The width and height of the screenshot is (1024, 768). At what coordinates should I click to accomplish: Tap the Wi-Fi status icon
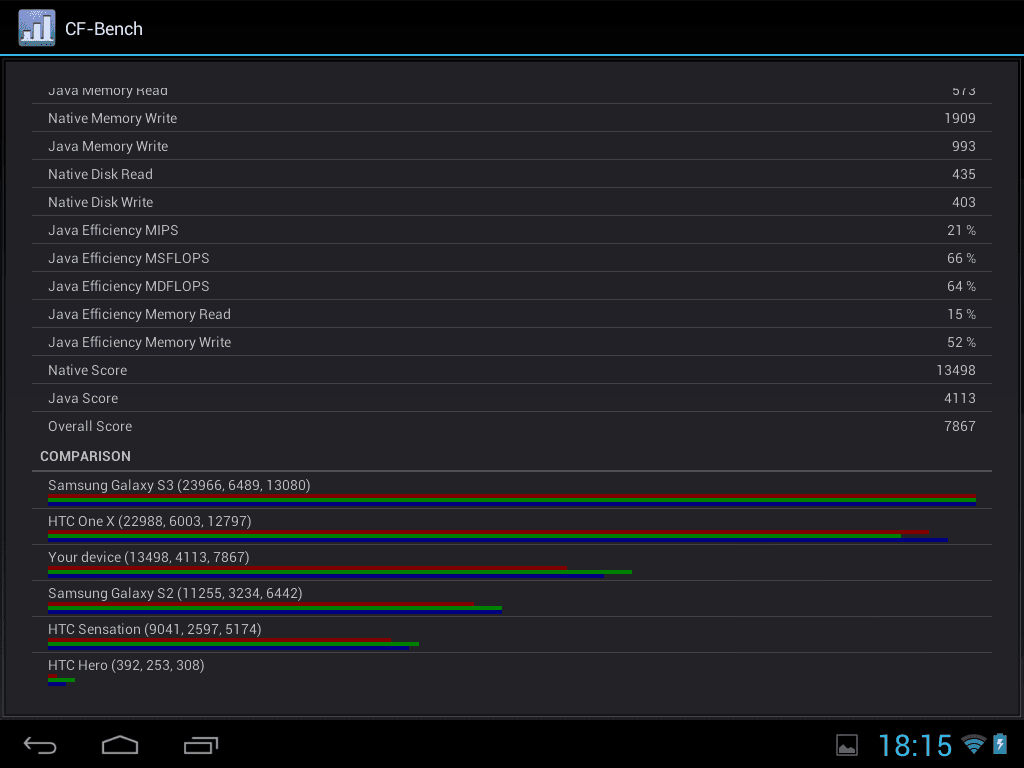[974, 744]
